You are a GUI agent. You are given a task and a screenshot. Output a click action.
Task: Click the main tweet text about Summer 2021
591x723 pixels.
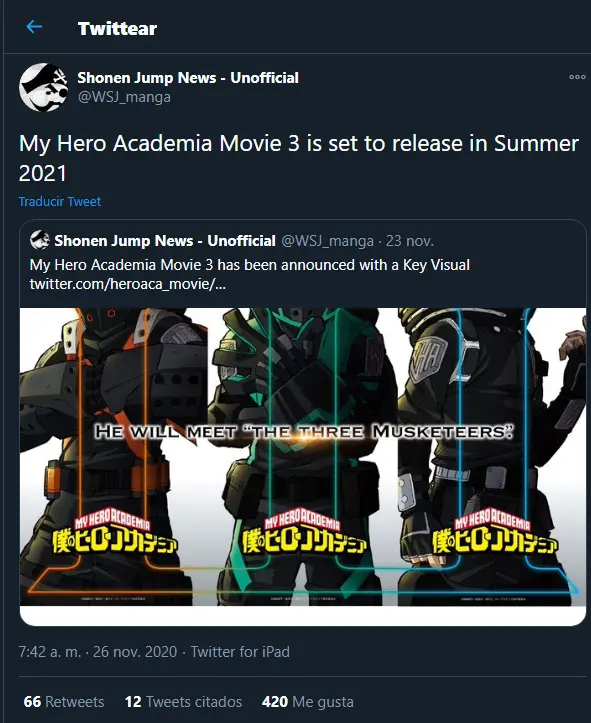point(298,158)
